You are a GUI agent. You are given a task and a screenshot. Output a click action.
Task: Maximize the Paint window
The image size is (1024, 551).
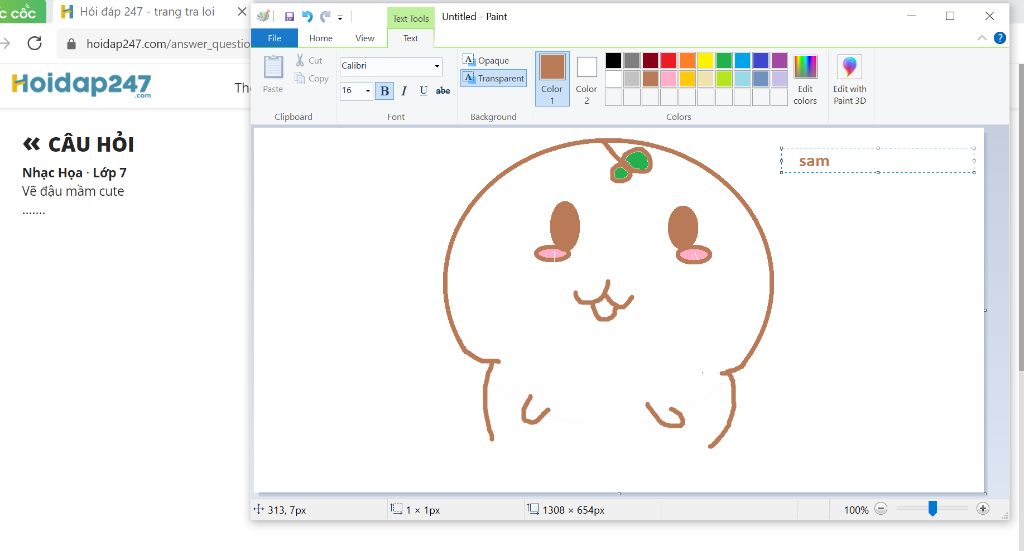(x=950, y=16)
